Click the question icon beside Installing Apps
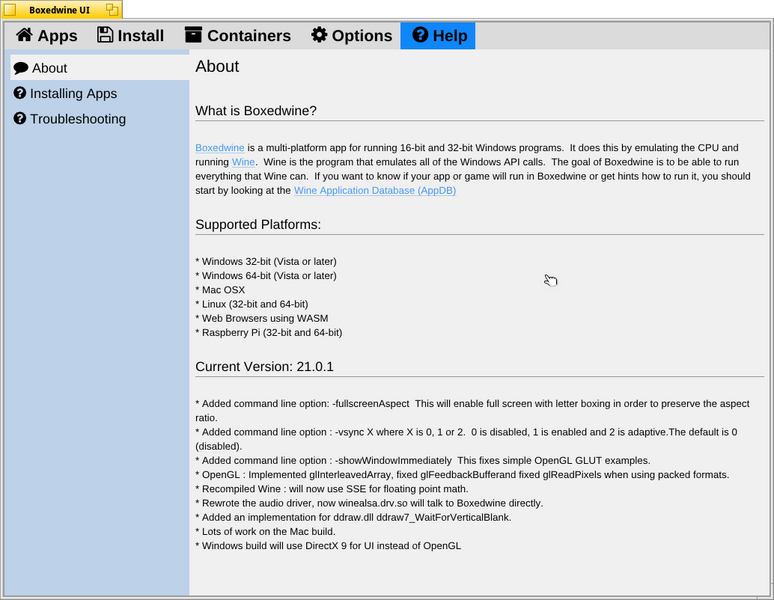The height and width of the screenshot is (600, 774). (20, 93)
